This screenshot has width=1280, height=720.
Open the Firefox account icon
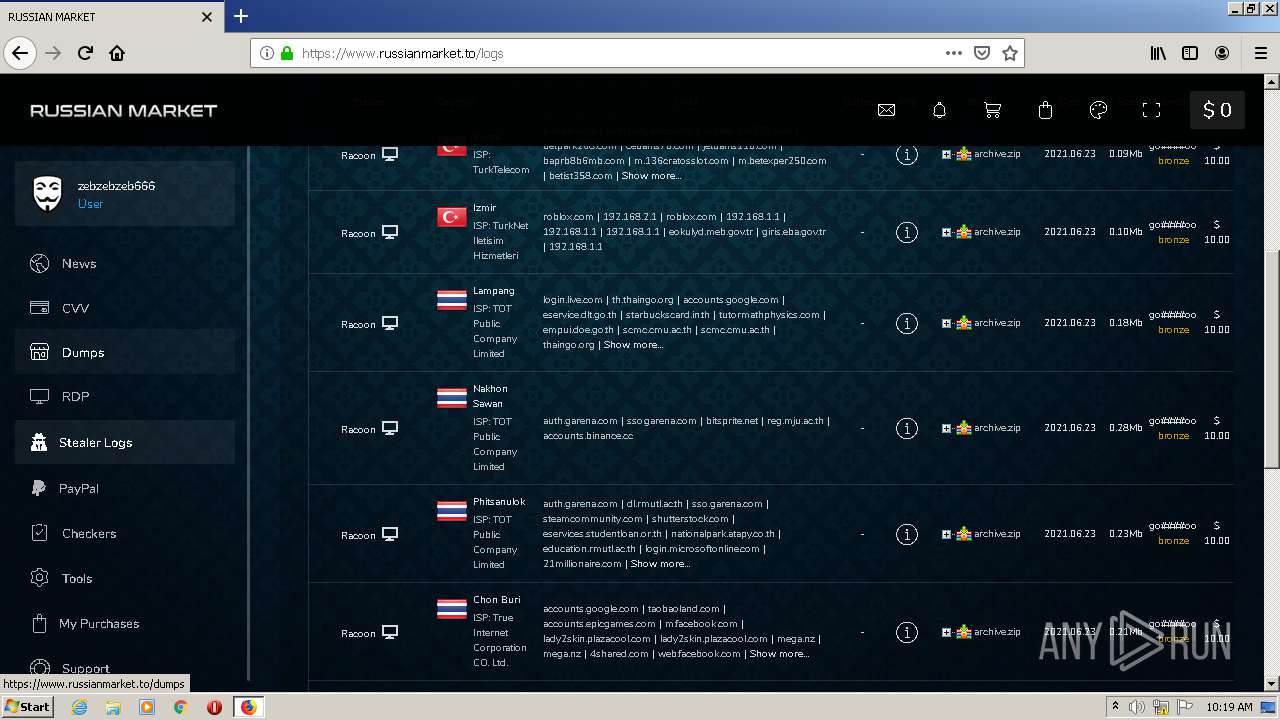click(x=1222, y=53)
